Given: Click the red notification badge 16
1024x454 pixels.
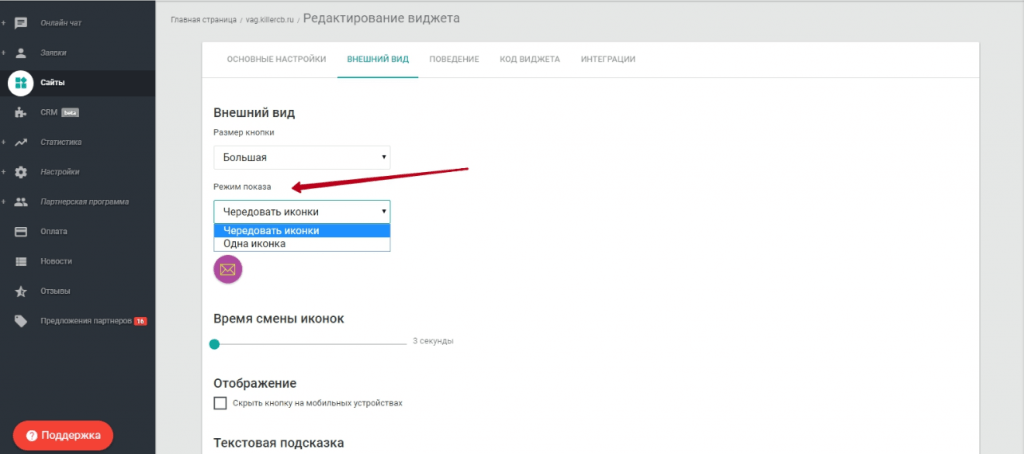Looking at the screenshot, I should click(140, 321).
